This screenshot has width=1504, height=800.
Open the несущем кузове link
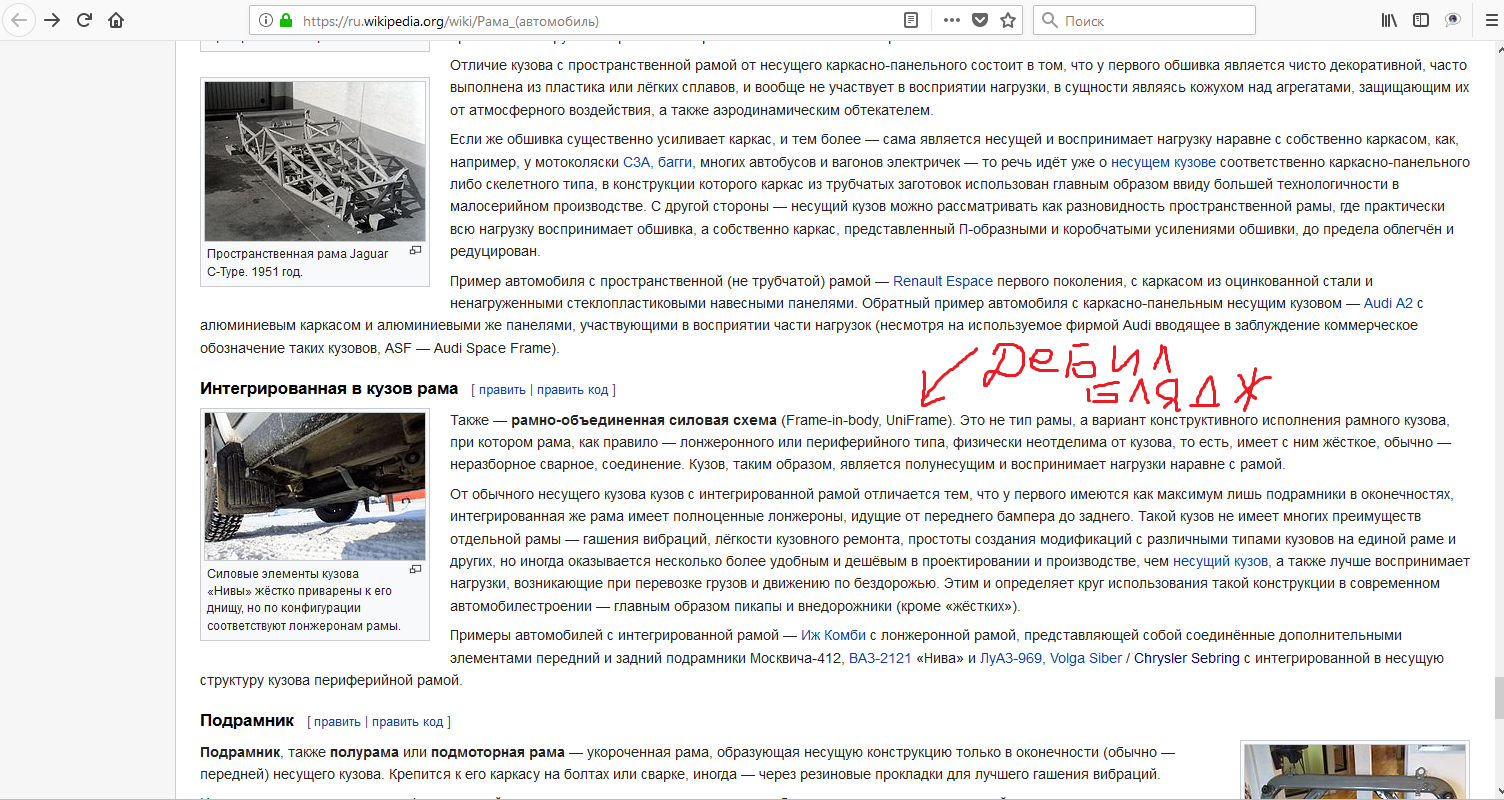1163,162
